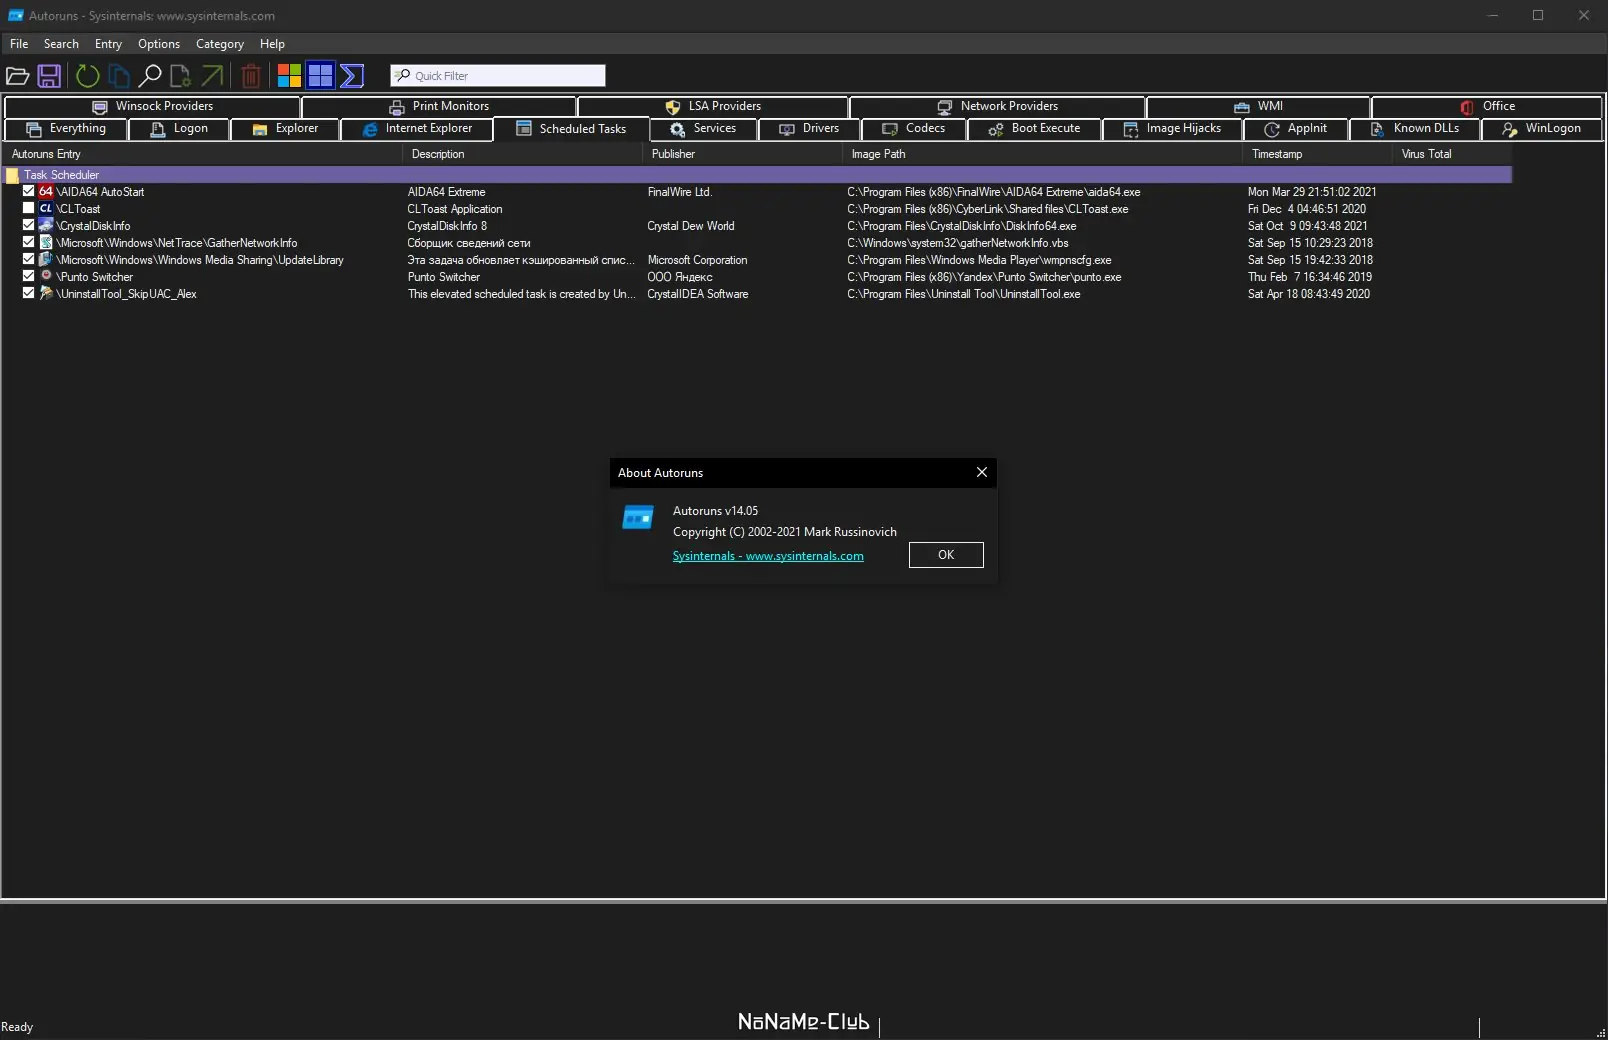Click the Open file toolbar icon
This screenshot has height=1040, width=1608.
(18, 76)
